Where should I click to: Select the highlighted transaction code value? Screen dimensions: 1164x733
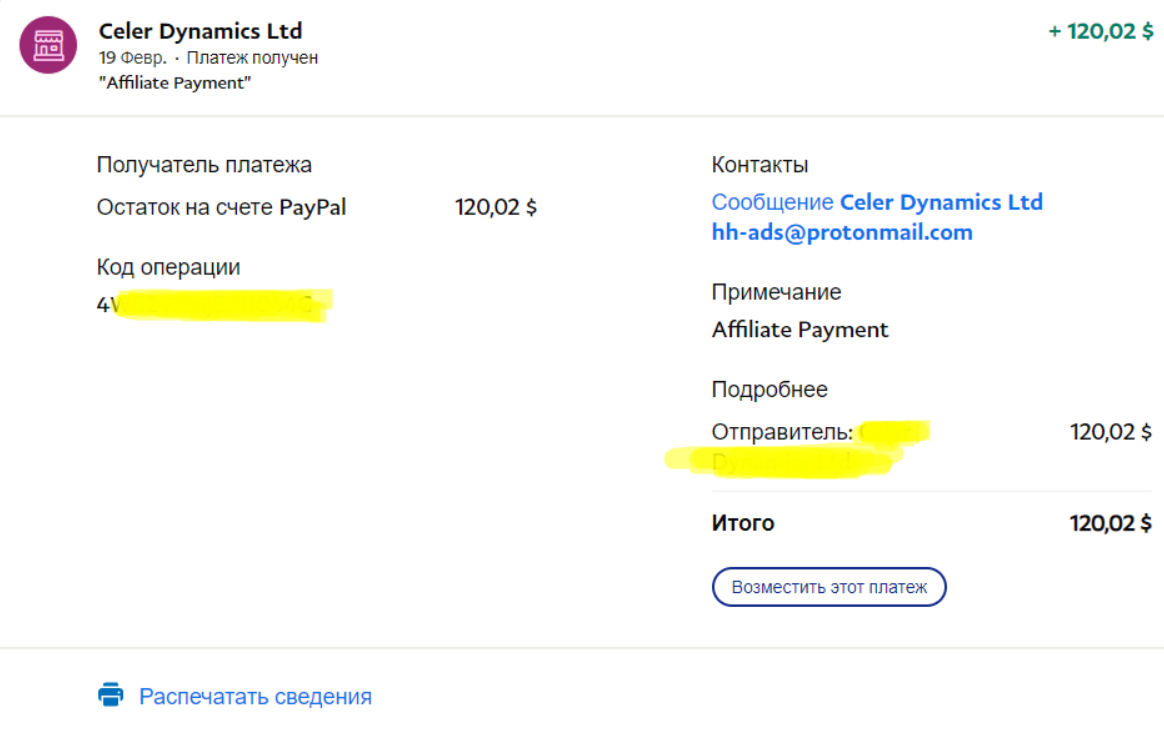click(214, 305)
